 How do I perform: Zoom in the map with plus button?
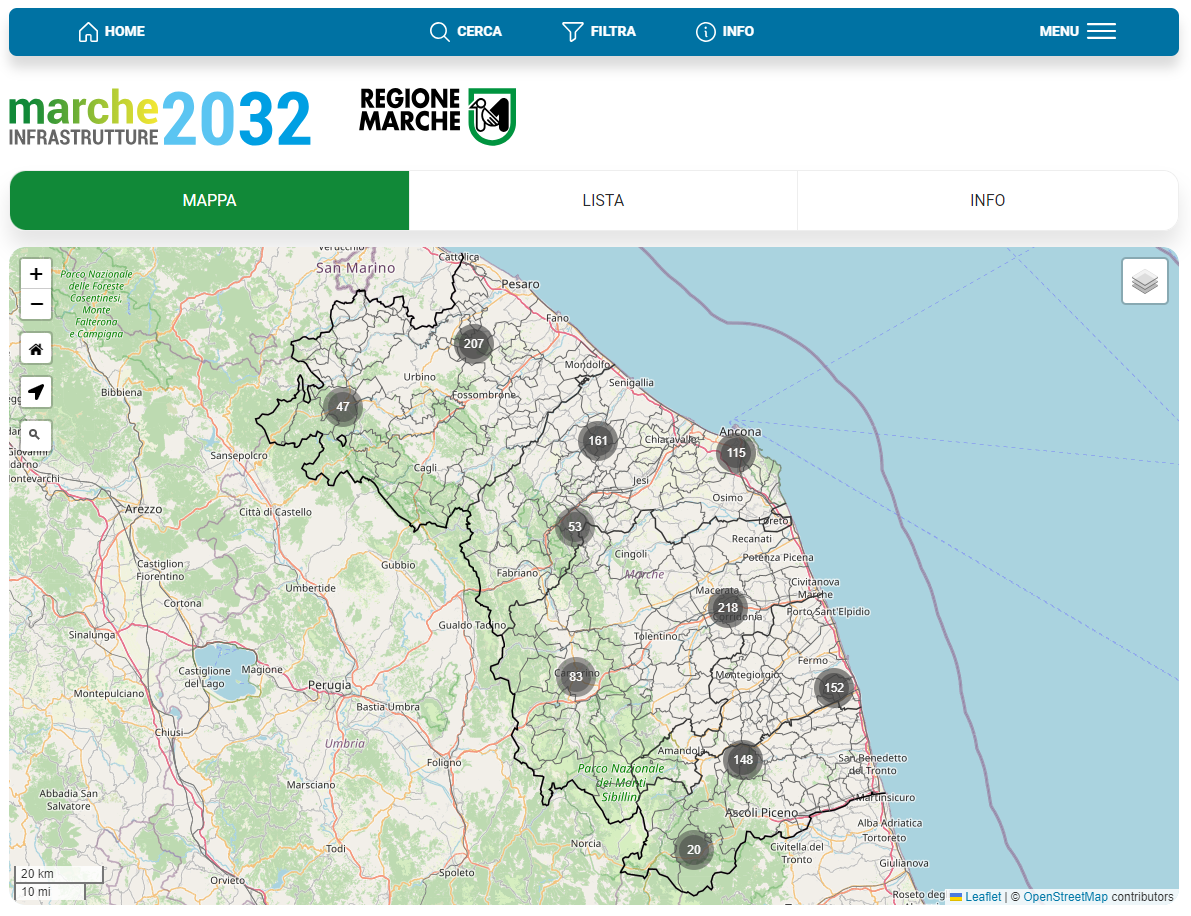[36, 274]
